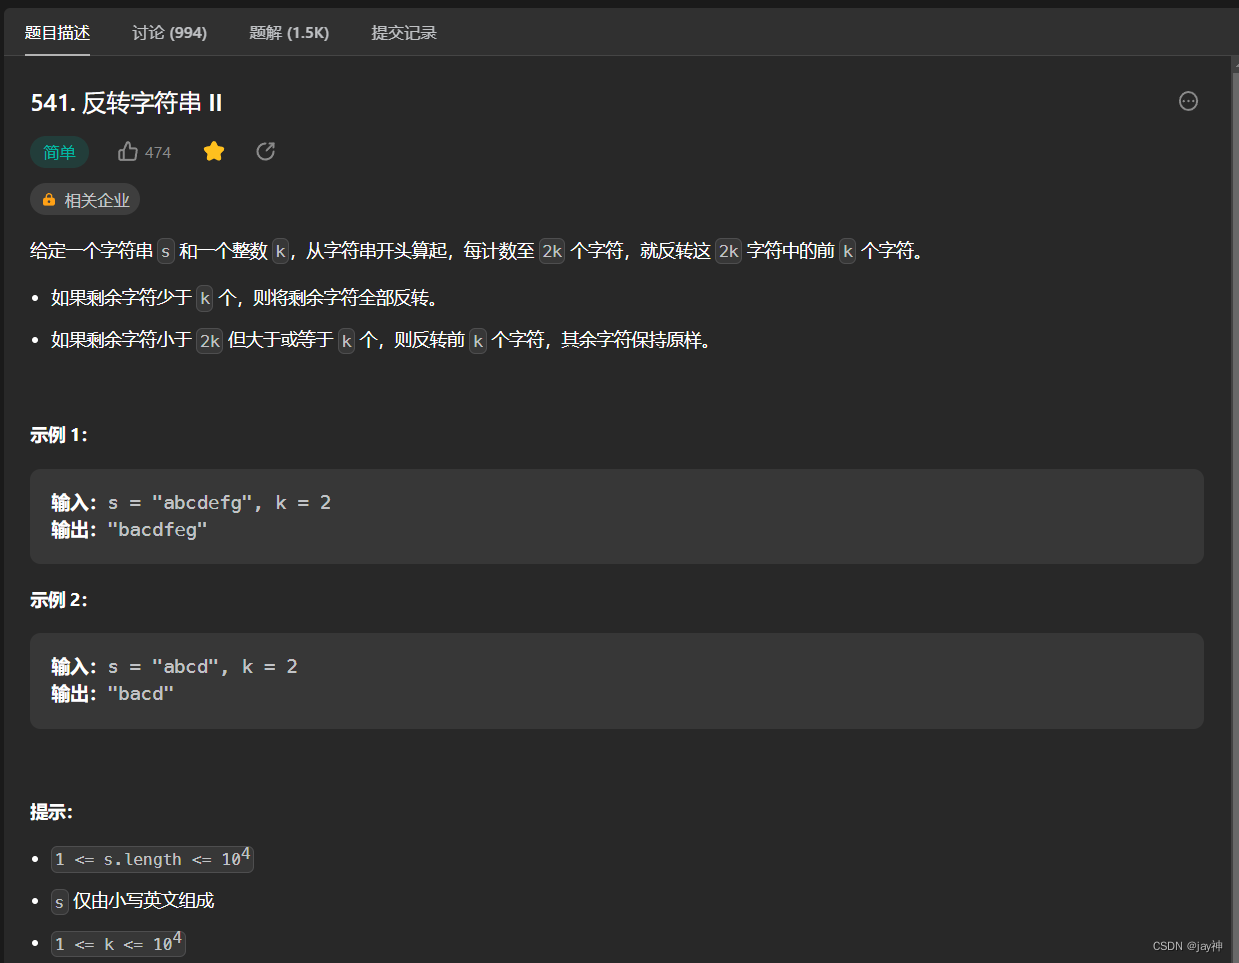Open the ellipsis options menu

1187,101
